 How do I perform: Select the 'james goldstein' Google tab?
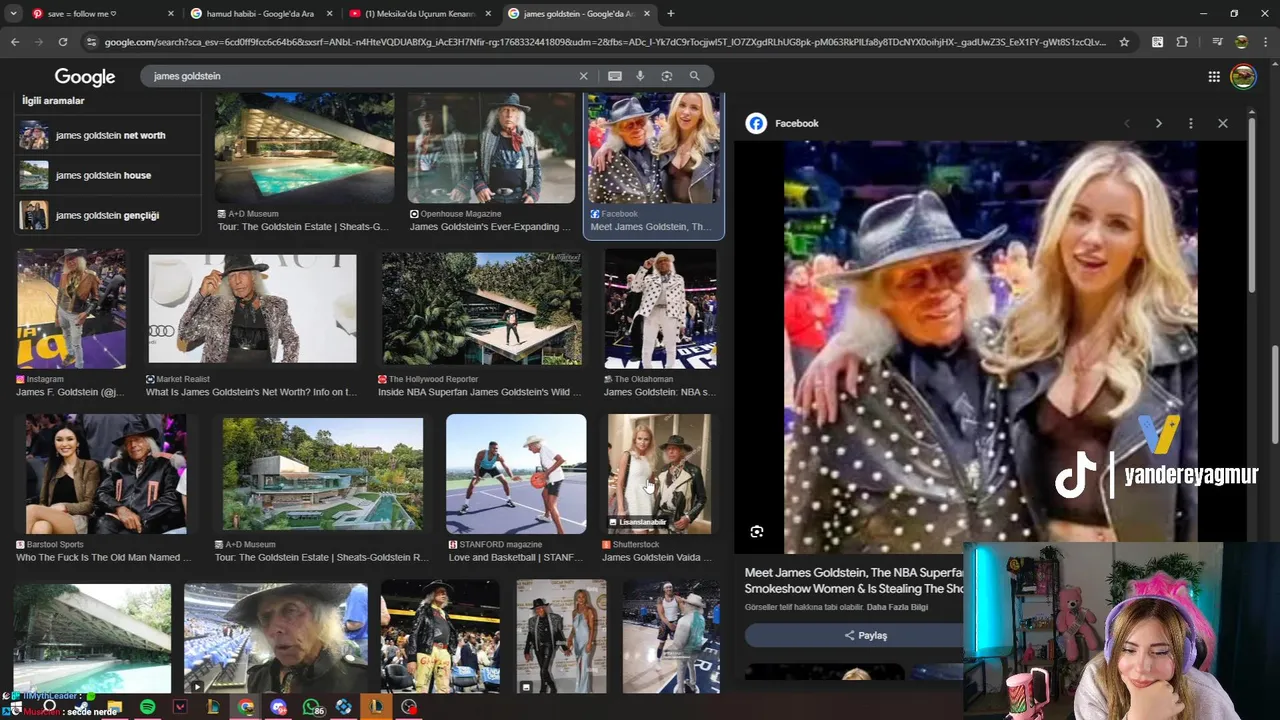(579, 13)
